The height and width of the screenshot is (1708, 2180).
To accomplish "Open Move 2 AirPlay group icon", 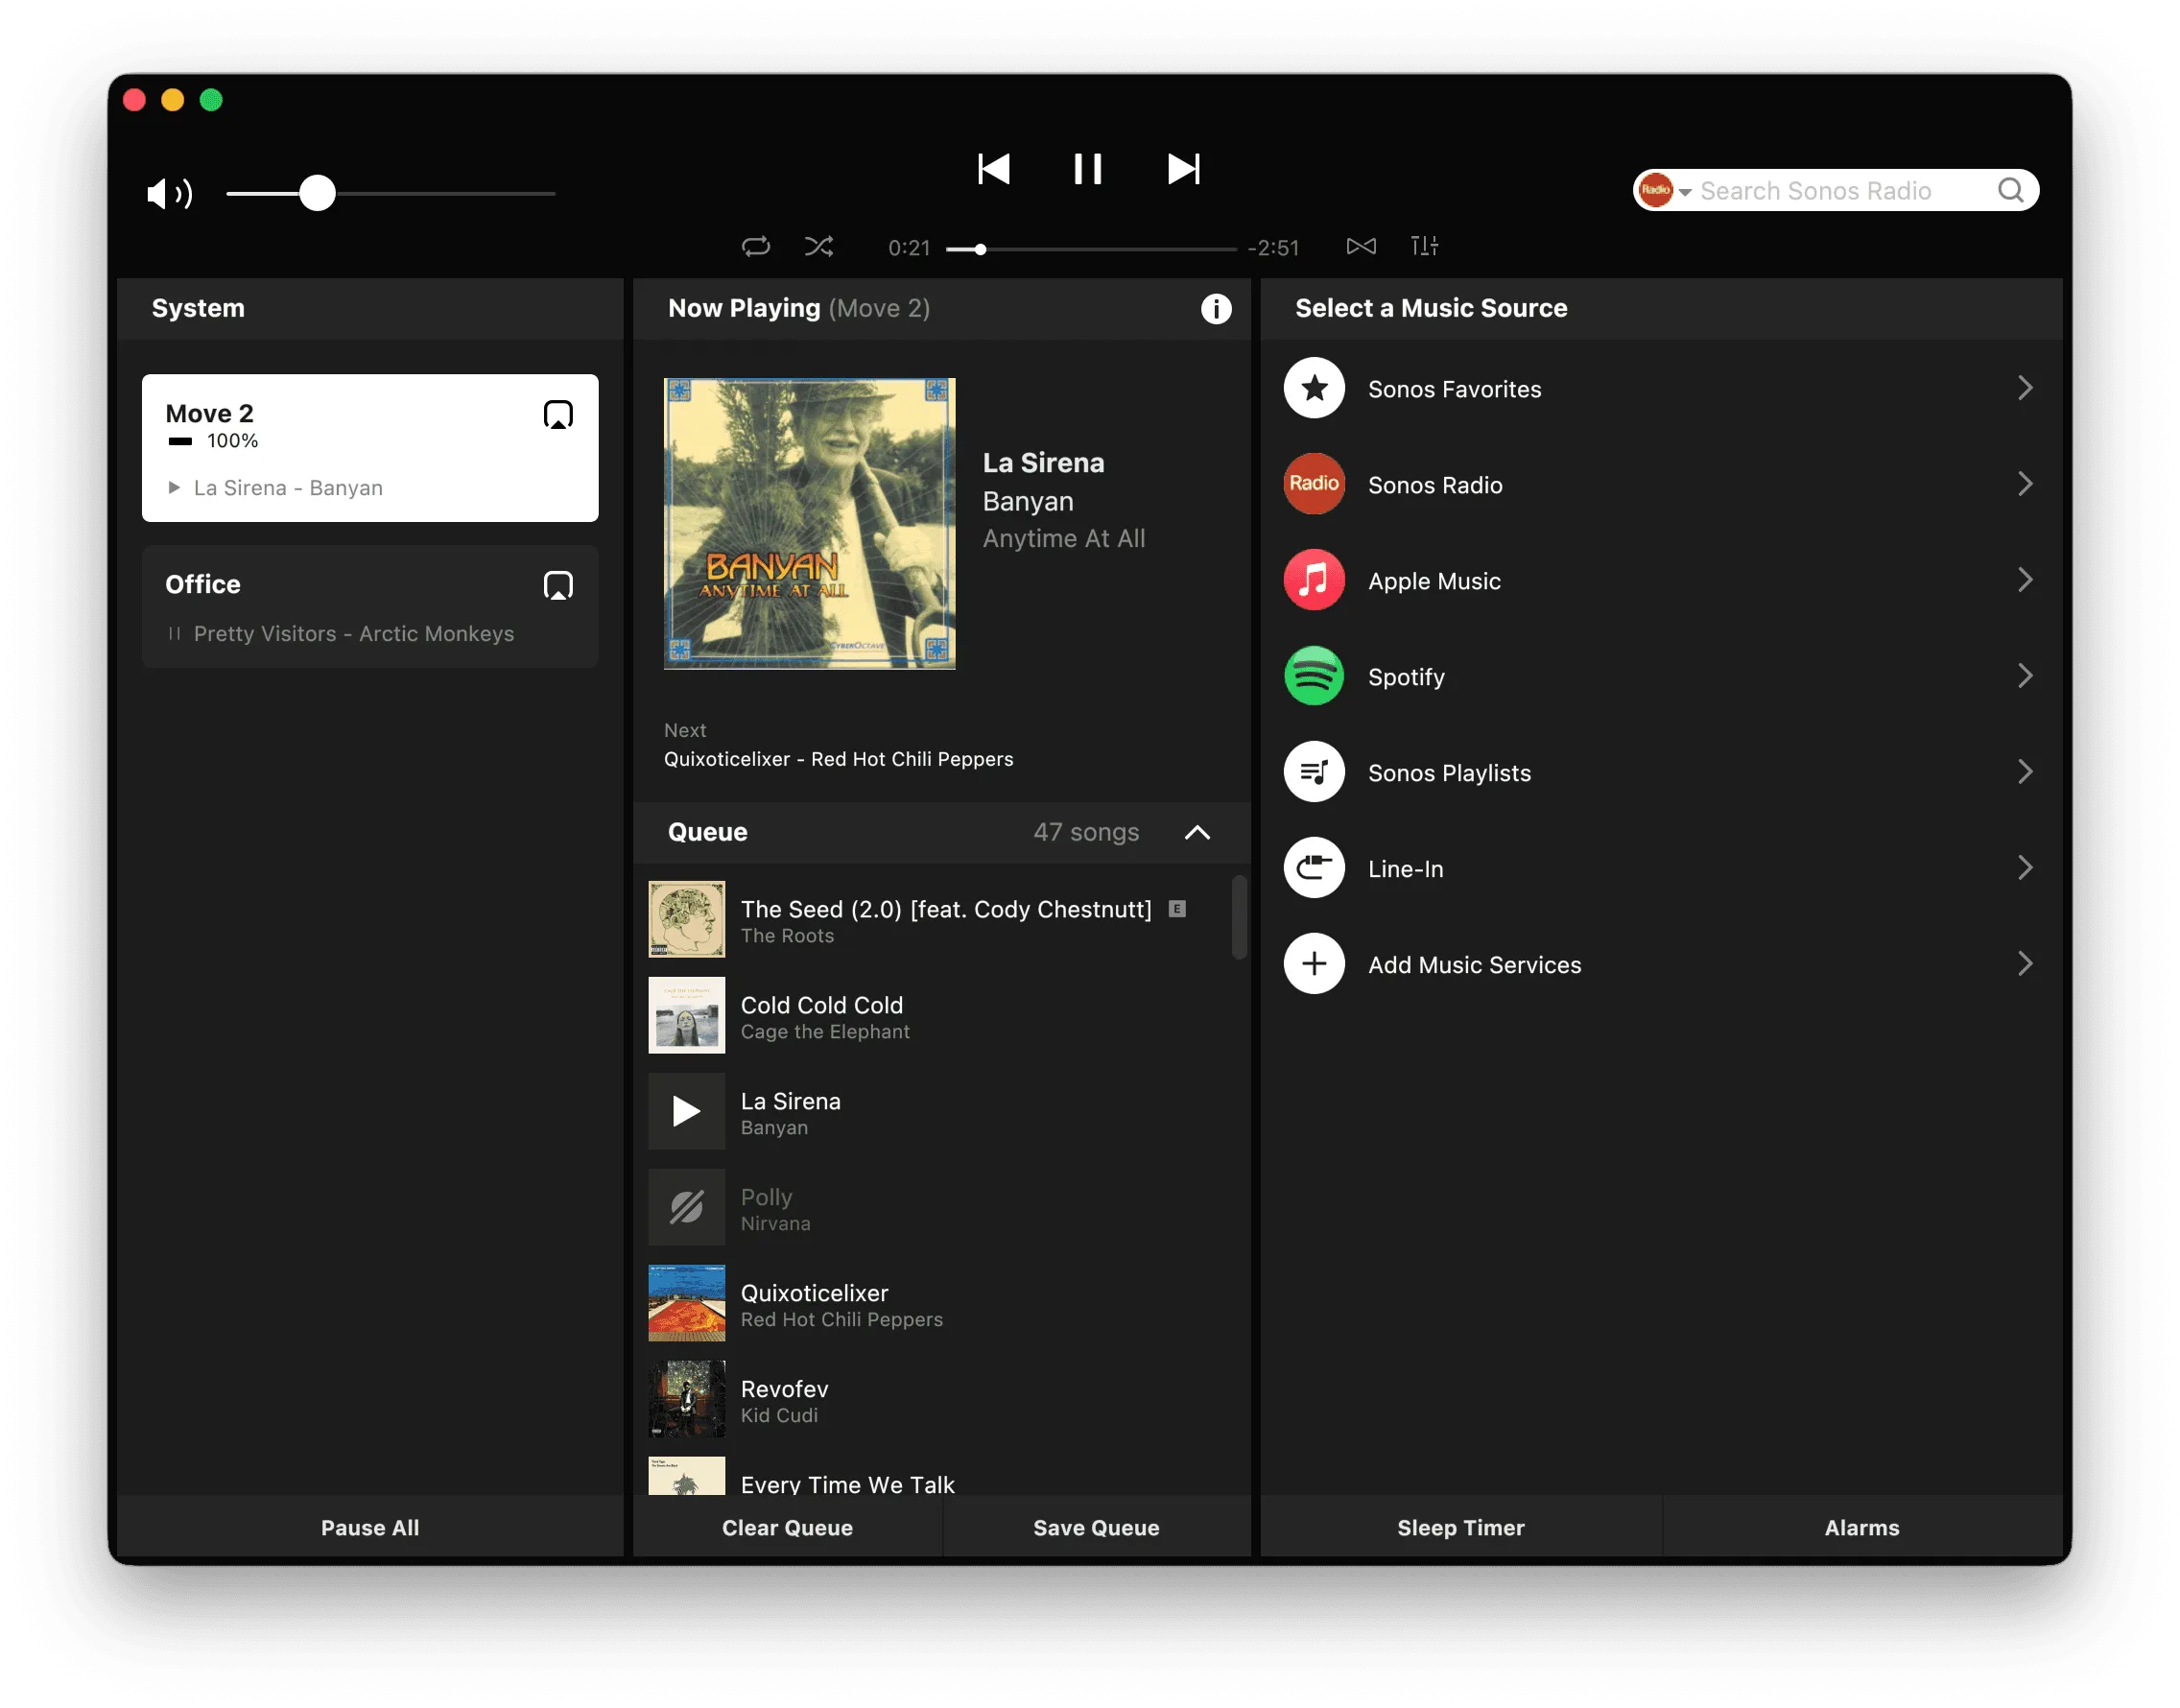I will pyautogui.click(x=558, y=414).
